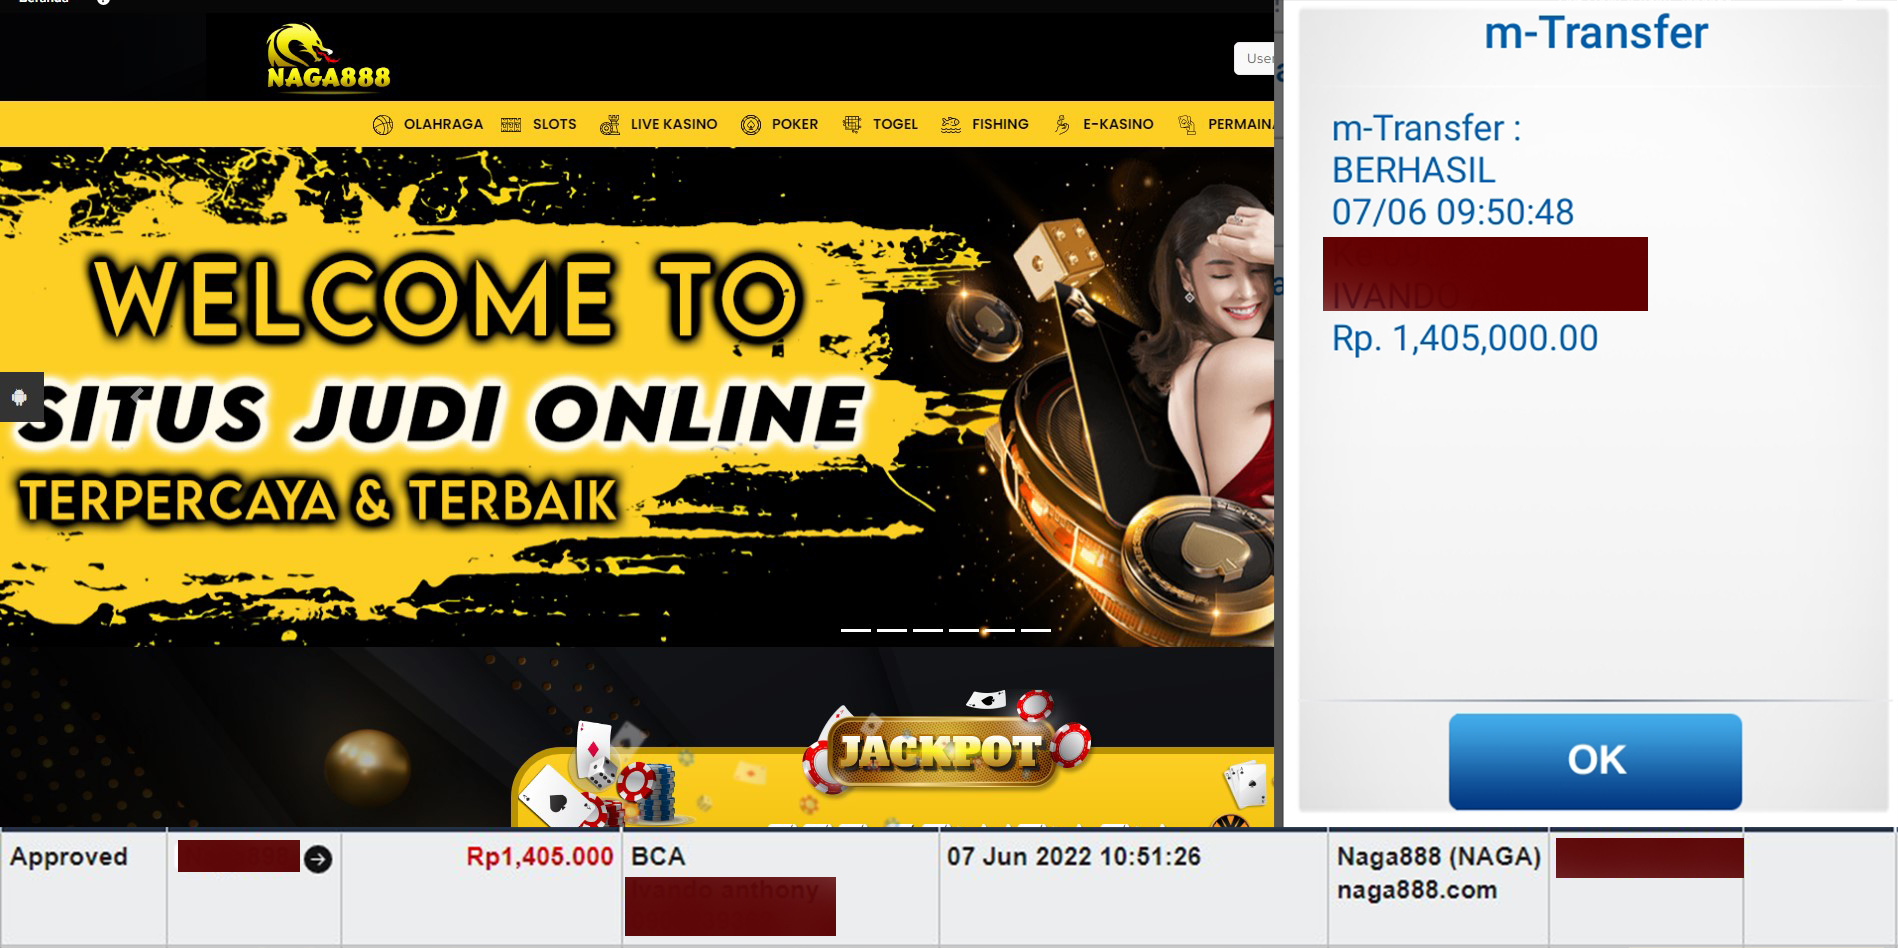Viewport: 1898px width, 948px height.
Task: Select the first banner slide indicator
Action: coord(856,630)
